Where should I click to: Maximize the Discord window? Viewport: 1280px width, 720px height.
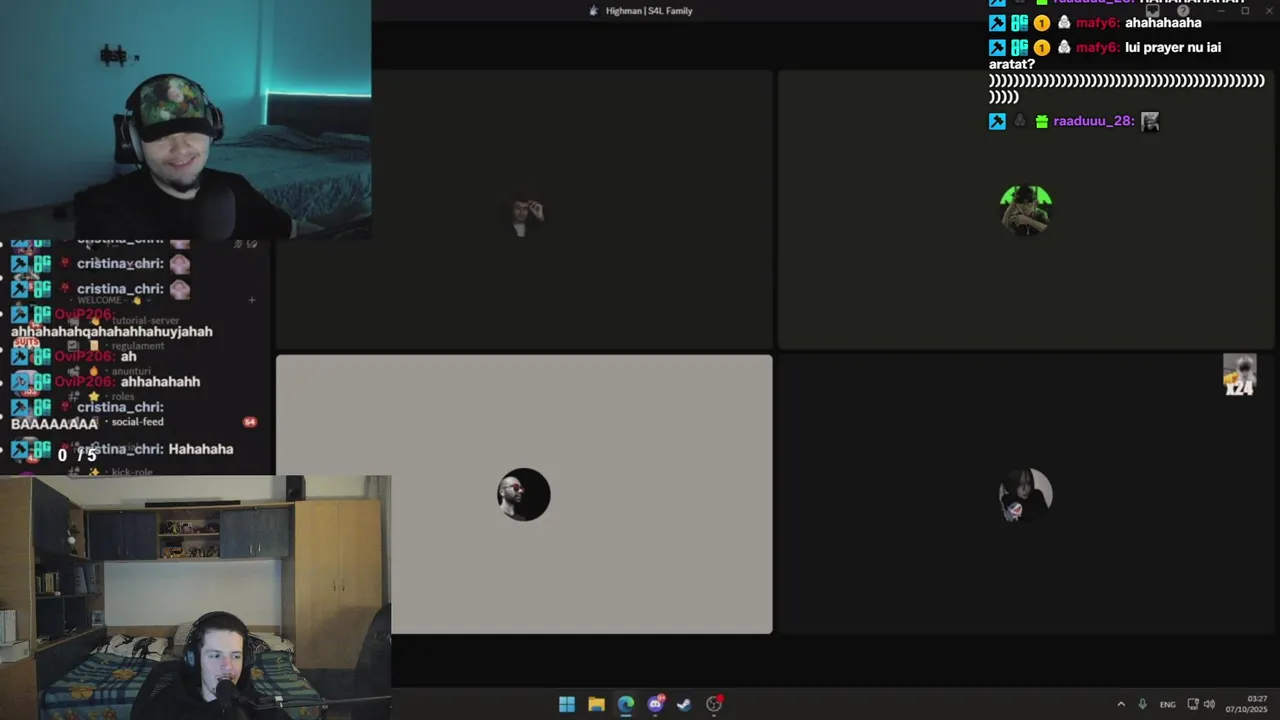[x=1245, y=11]
